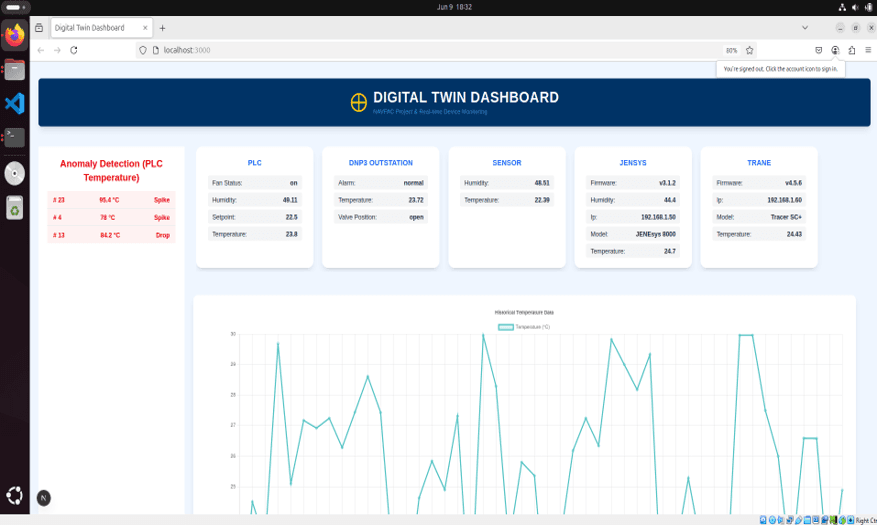The height and width of the screenshot is (525, 877).
Task: Click the JENSYS Firmware v3.1.2 row
Action: [x=633, y=183]
